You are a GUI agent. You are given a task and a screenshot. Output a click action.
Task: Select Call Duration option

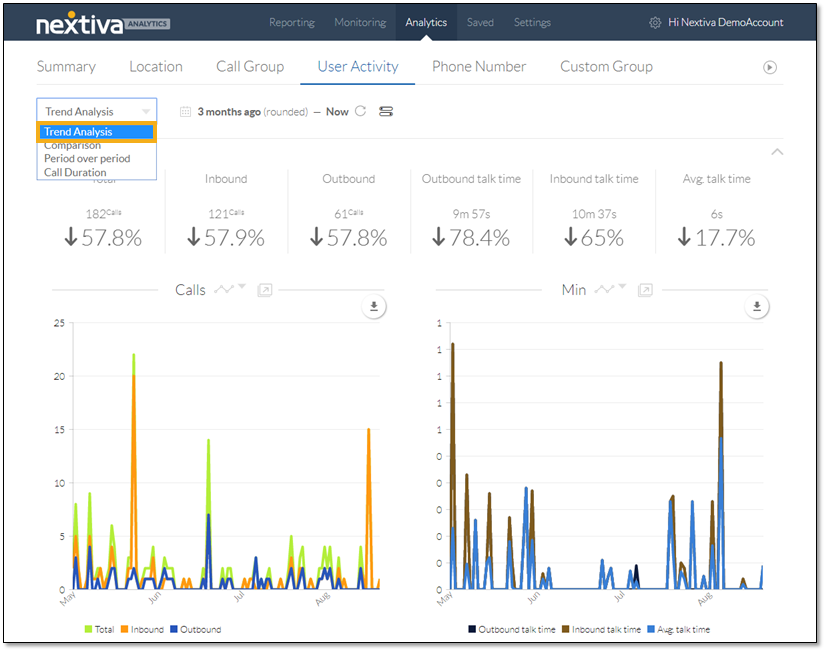tap(75, 172)
